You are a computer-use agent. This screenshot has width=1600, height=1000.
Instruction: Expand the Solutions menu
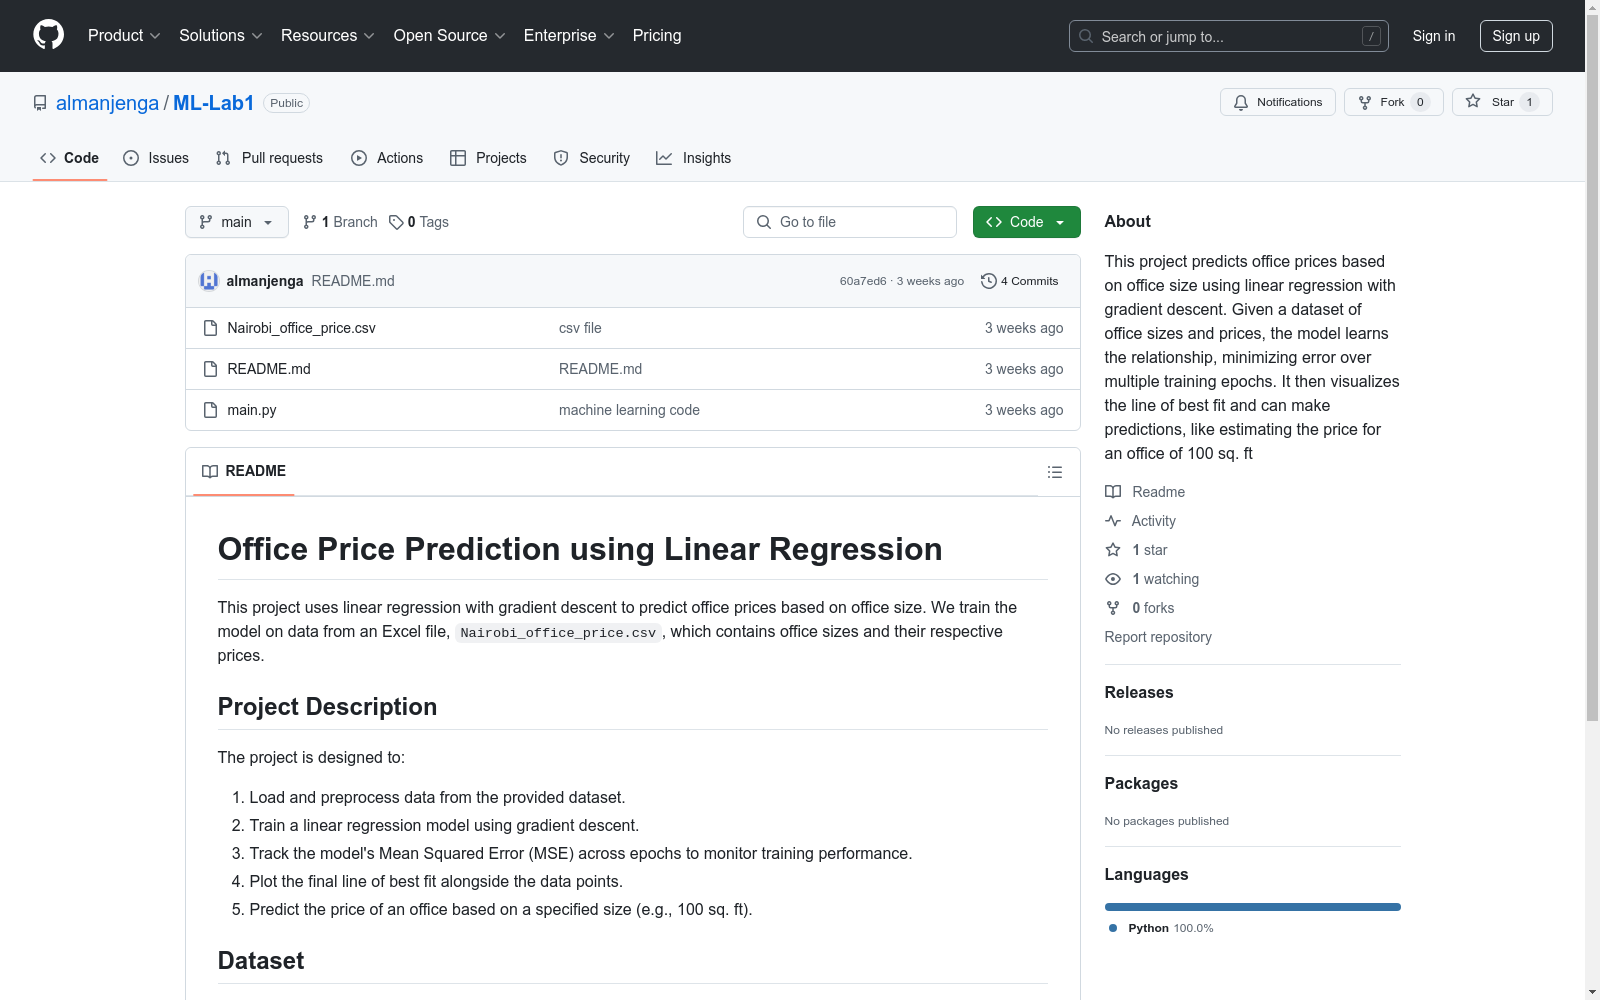pos(221,36)
